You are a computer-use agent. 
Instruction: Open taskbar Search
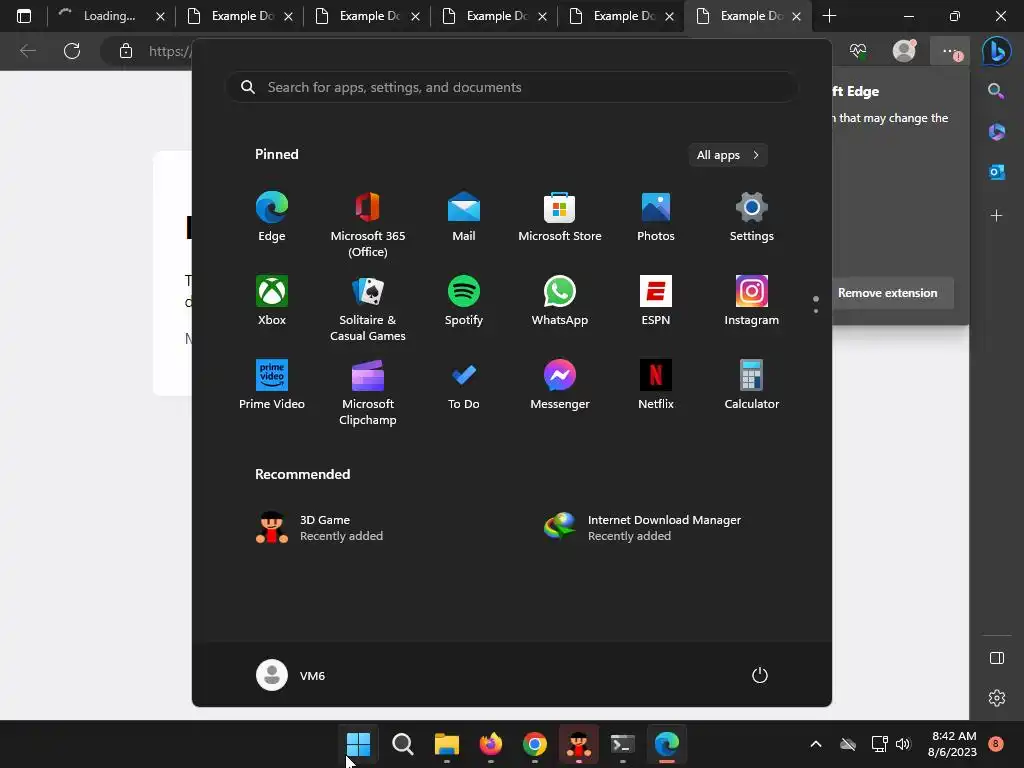click(402, 744)
